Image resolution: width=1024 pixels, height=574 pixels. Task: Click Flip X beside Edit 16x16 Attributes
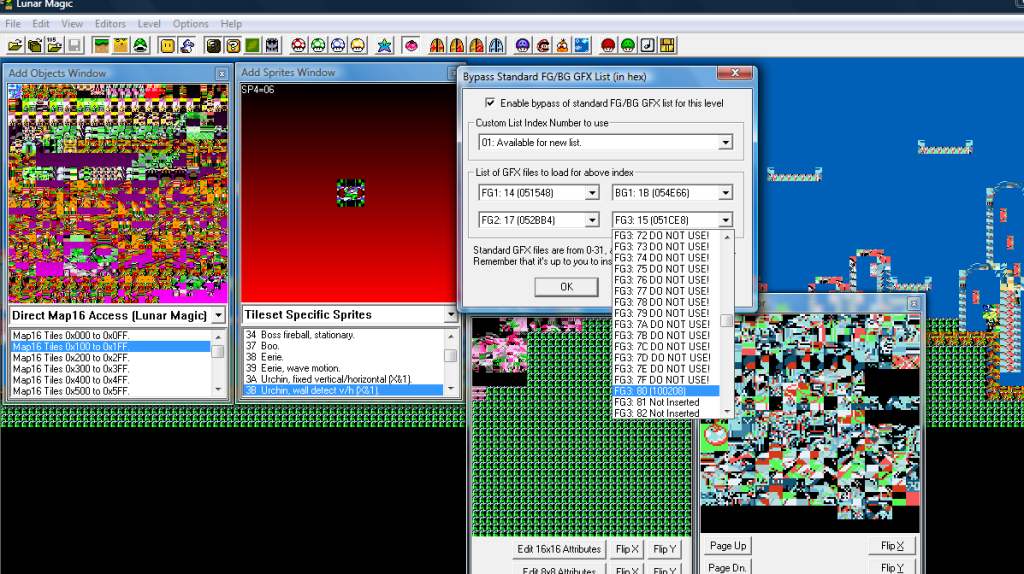click(x=627, y=549)
